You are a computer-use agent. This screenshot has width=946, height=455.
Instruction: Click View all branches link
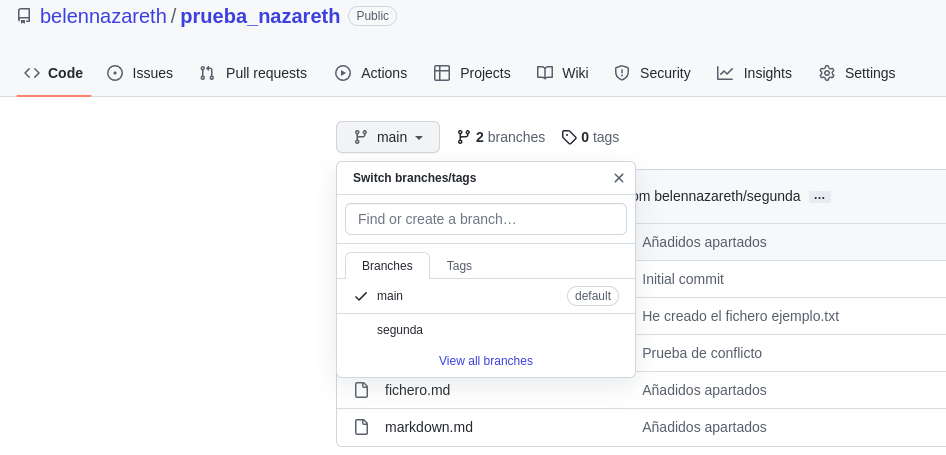coord(486,361)
